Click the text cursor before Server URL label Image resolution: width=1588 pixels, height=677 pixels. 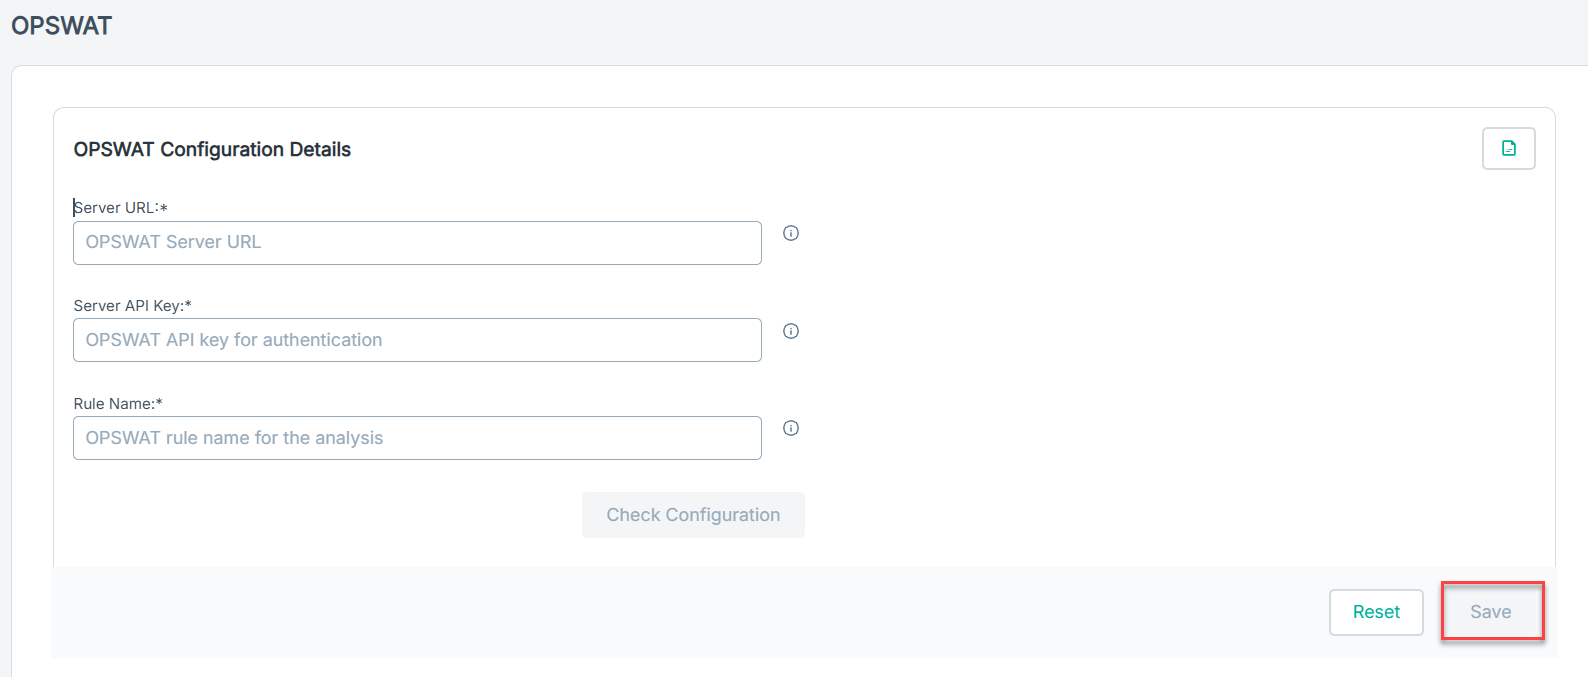point(74,207)
